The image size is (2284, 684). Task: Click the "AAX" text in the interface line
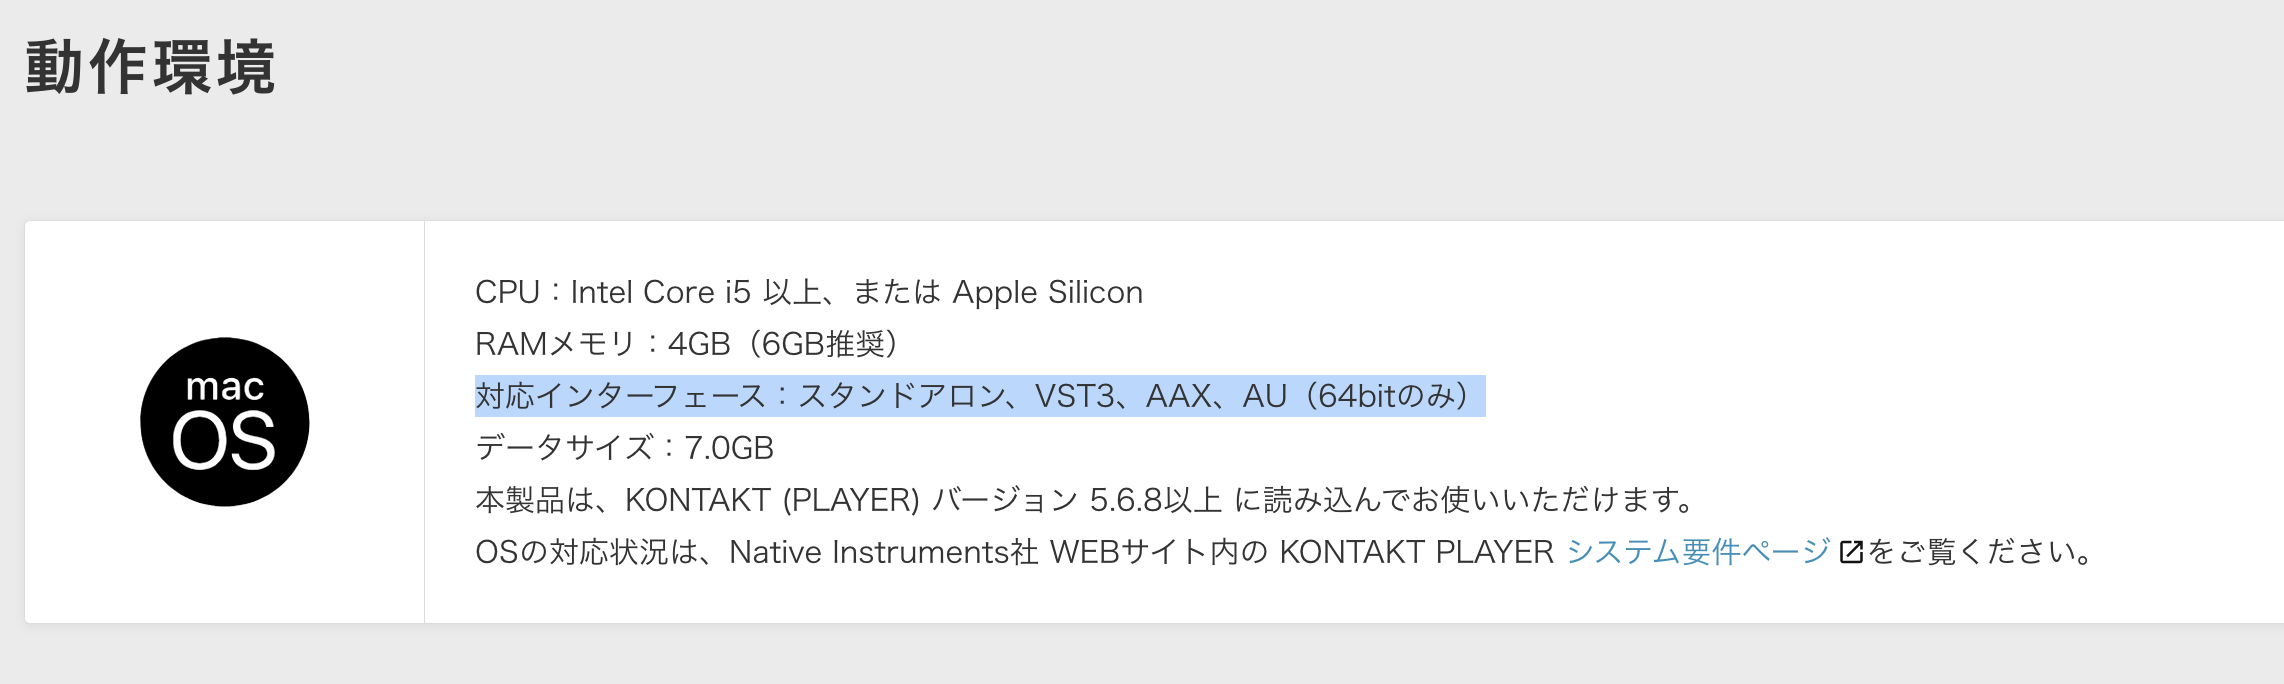pyautogui.click(x=1179, y=396)
